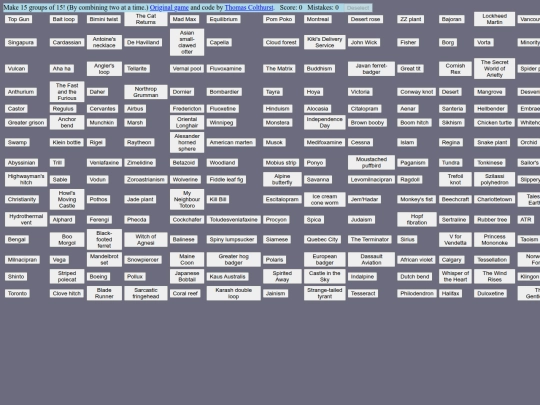Choose the ZZ plant tile
Viewport: 540px width, 405px height.
411,19
